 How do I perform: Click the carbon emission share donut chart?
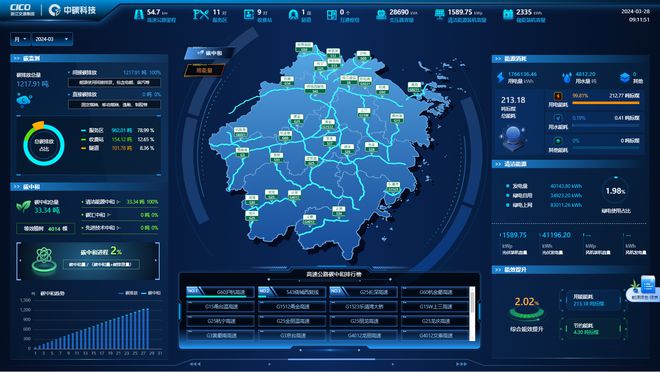pos(44,144)
